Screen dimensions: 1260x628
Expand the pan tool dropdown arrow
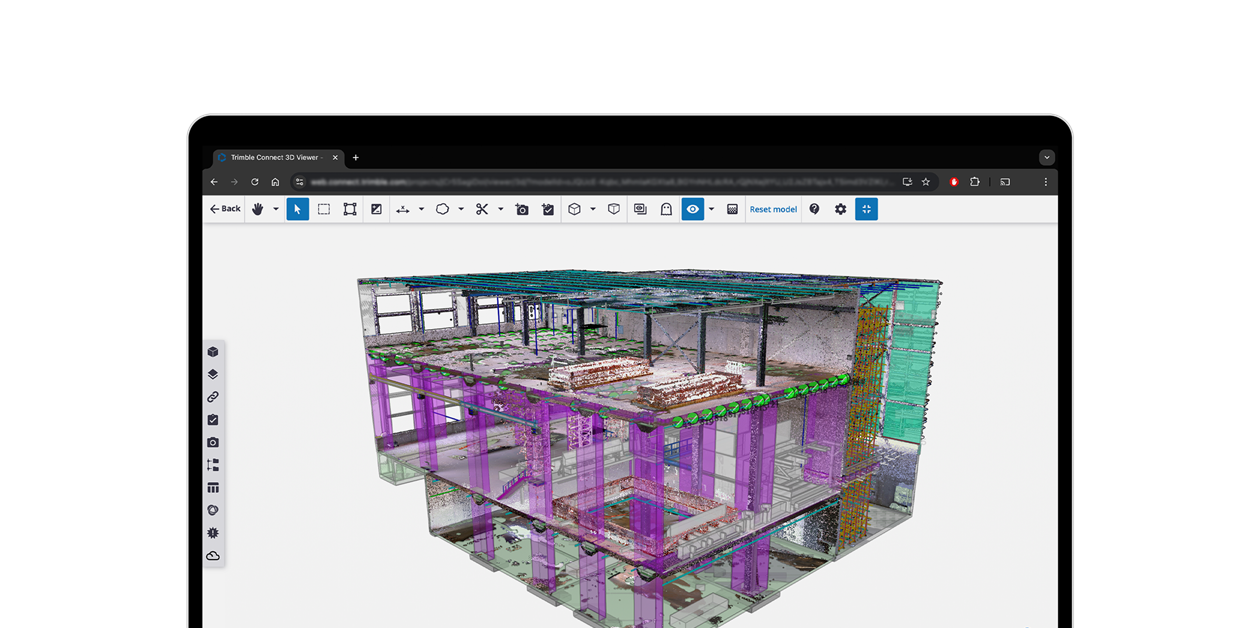point(276,209)
